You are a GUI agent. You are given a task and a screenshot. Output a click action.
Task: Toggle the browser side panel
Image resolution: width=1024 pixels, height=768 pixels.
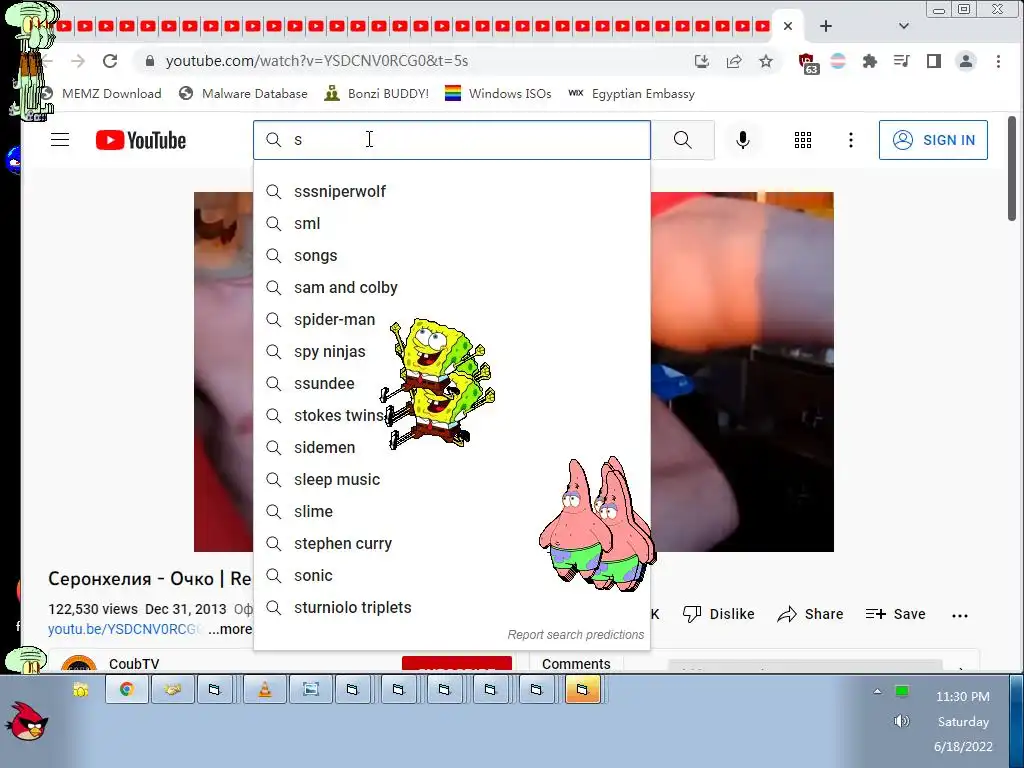click(x=933, y=61)
